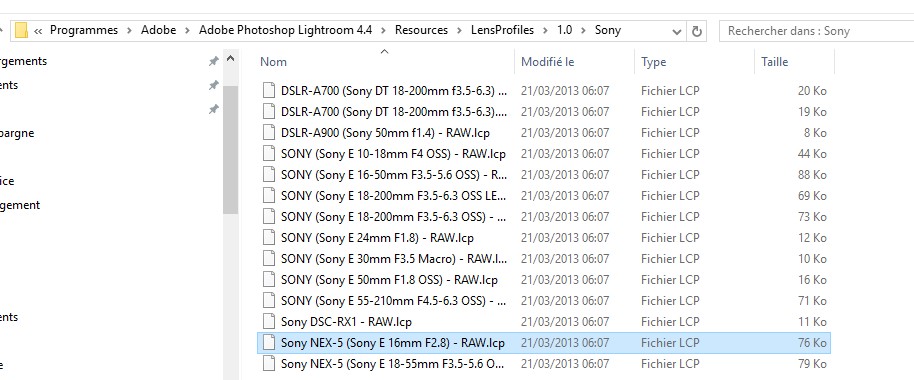Expand the hidden path chevrons before Programmes
Screen dimensions: 914x380
[x=38, y=31]
